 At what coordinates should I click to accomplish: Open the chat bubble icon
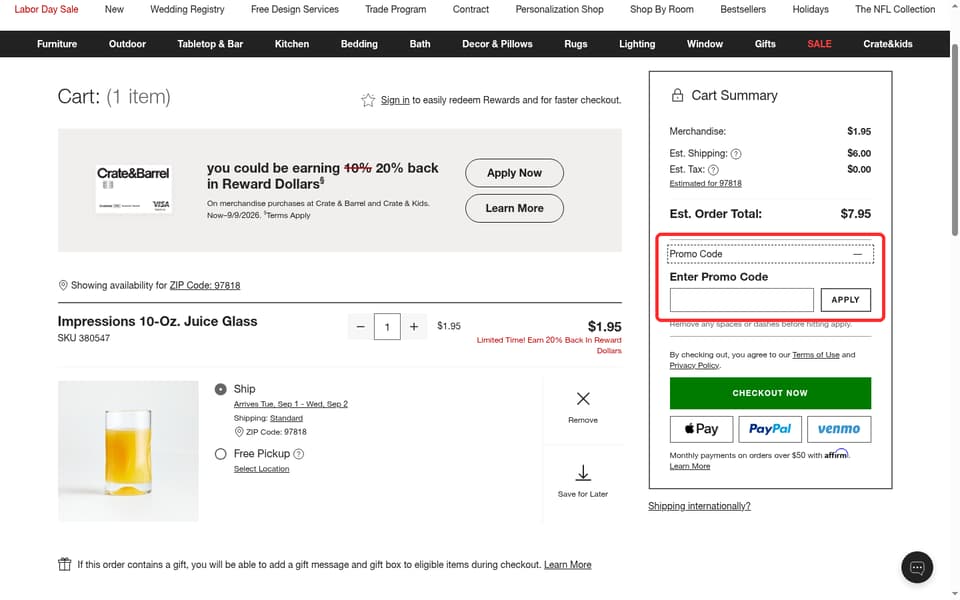pos(917,567)
